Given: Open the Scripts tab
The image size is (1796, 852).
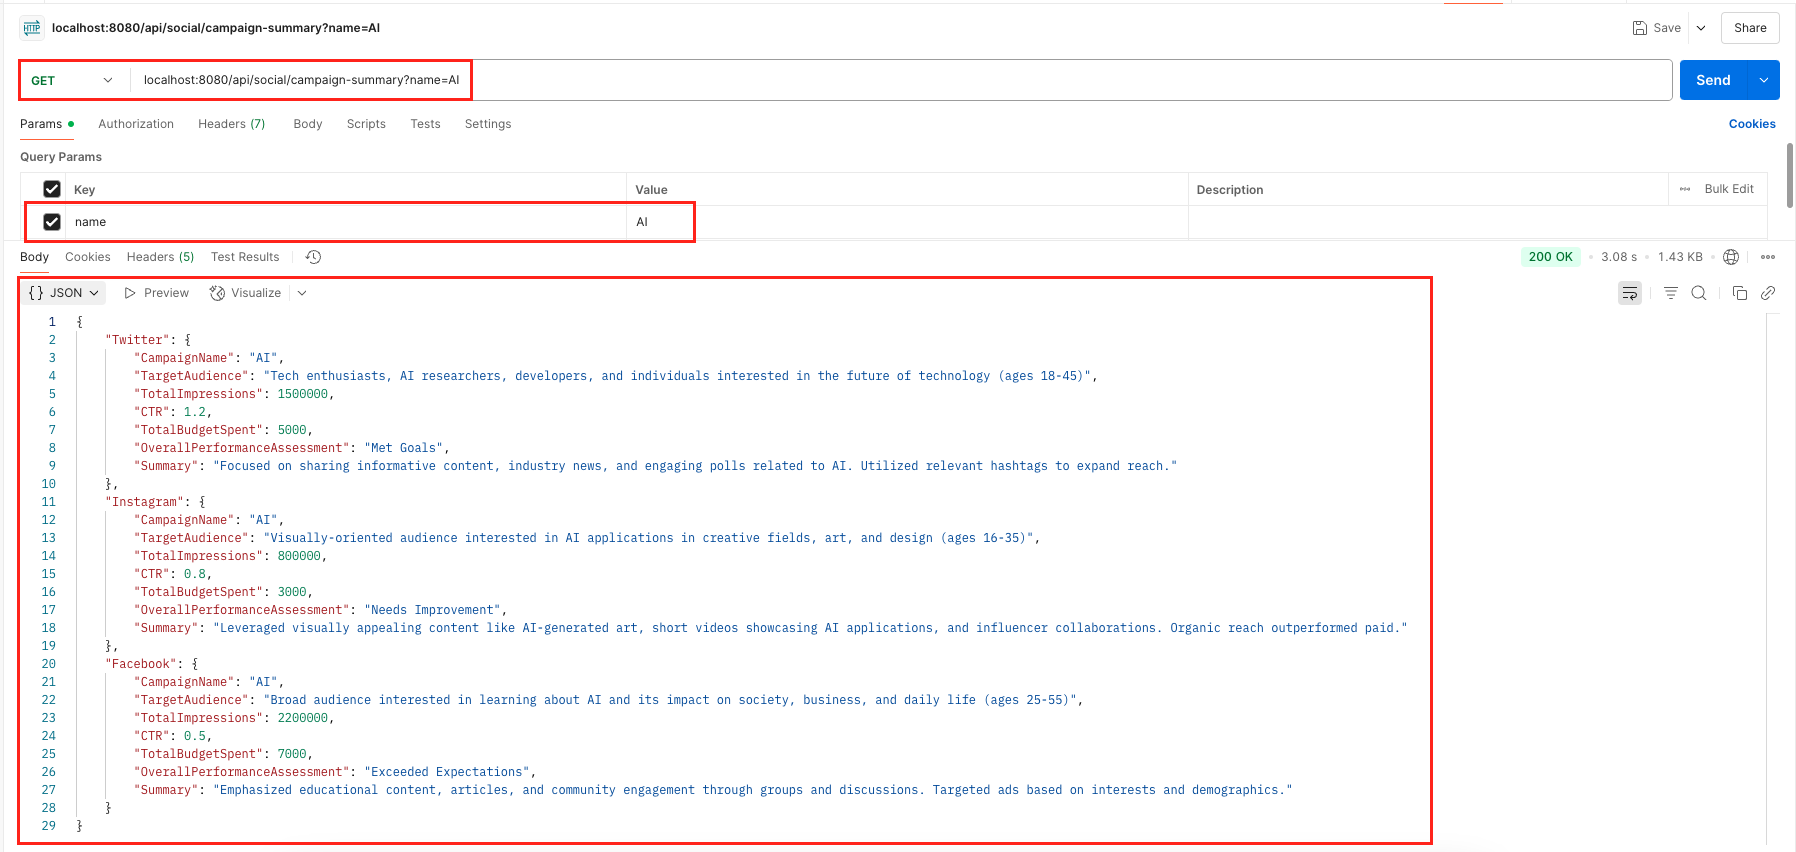Looking at the screenshot, I should coord(366,124).
